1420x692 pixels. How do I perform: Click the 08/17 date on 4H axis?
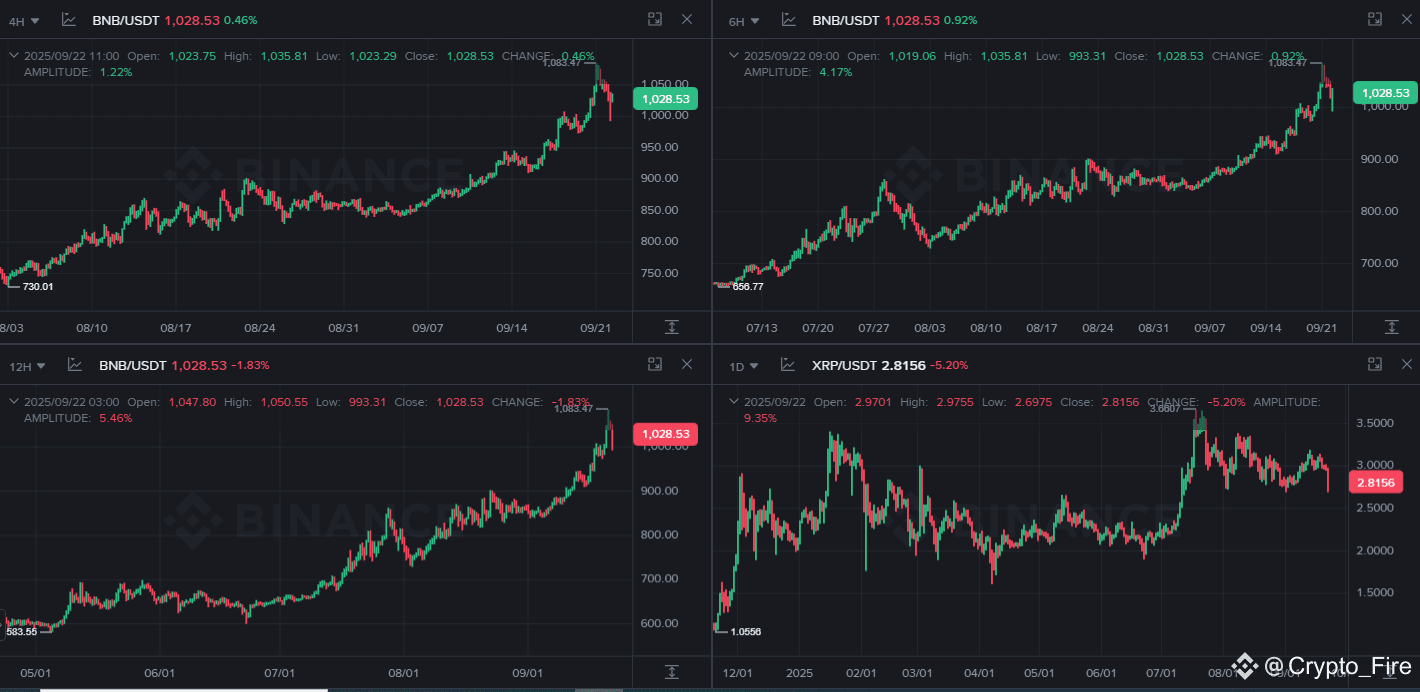pos(175,327)
